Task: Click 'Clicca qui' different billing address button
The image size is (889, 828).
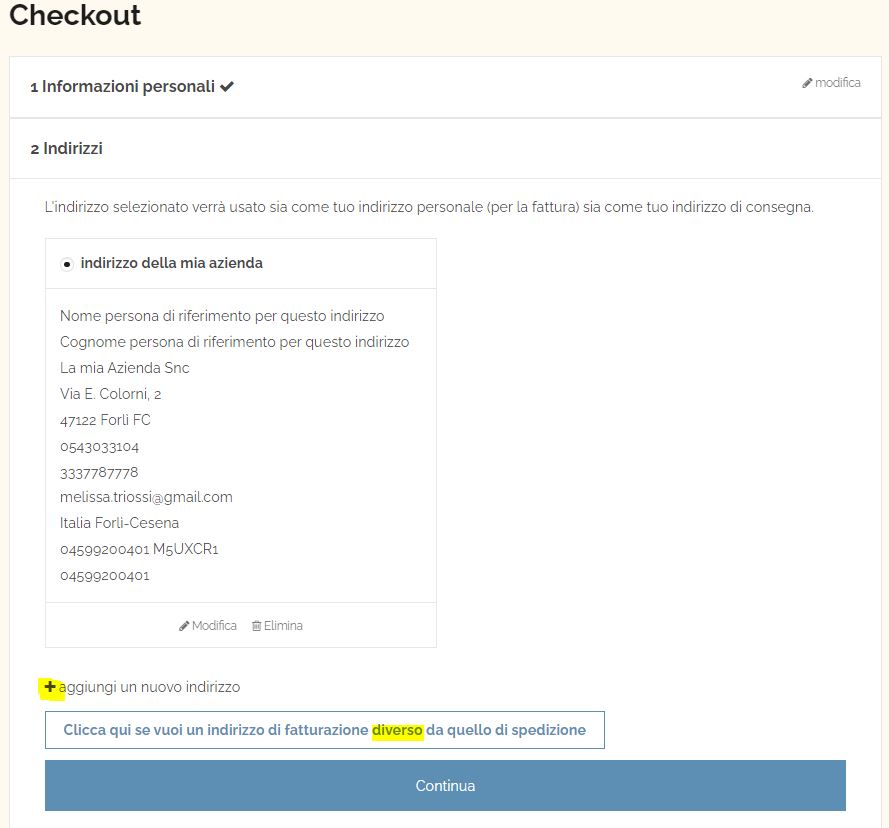Action: 325,730
